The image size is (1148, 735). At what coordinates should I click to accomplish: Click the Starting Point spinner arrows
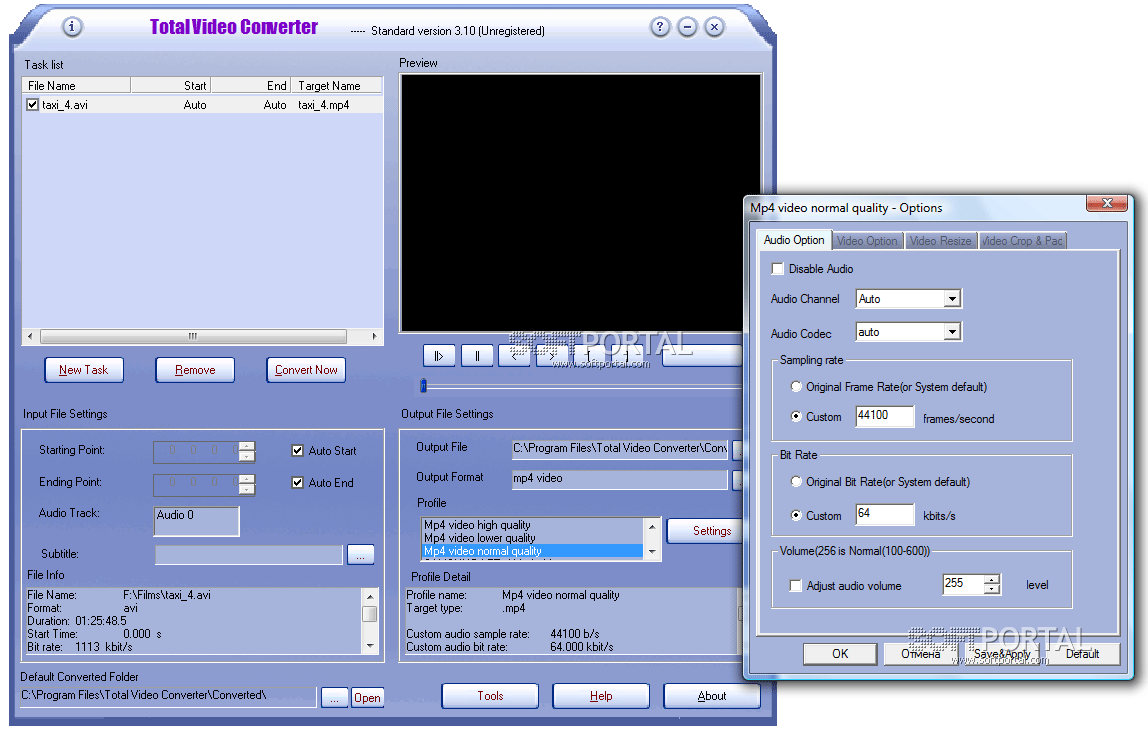pos(247,452)
